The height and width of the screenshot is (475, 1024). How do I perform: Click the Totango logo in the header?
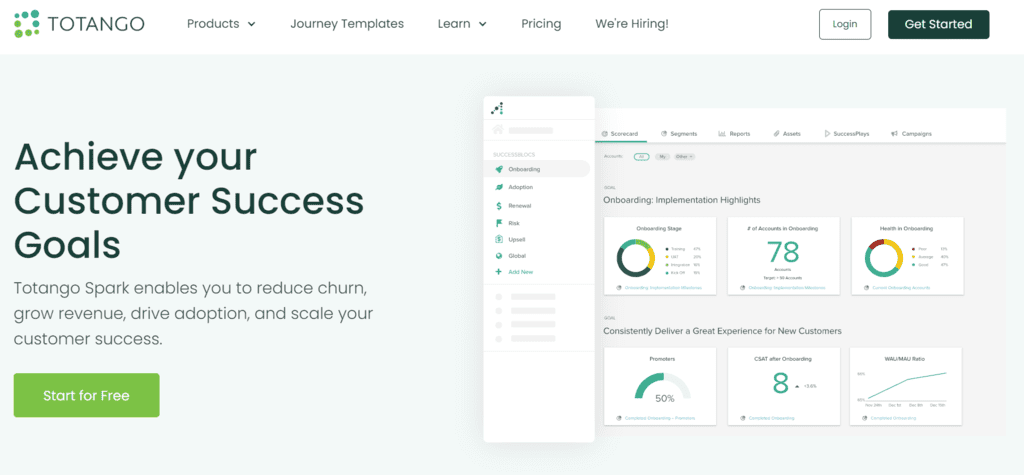coord(79,24)
